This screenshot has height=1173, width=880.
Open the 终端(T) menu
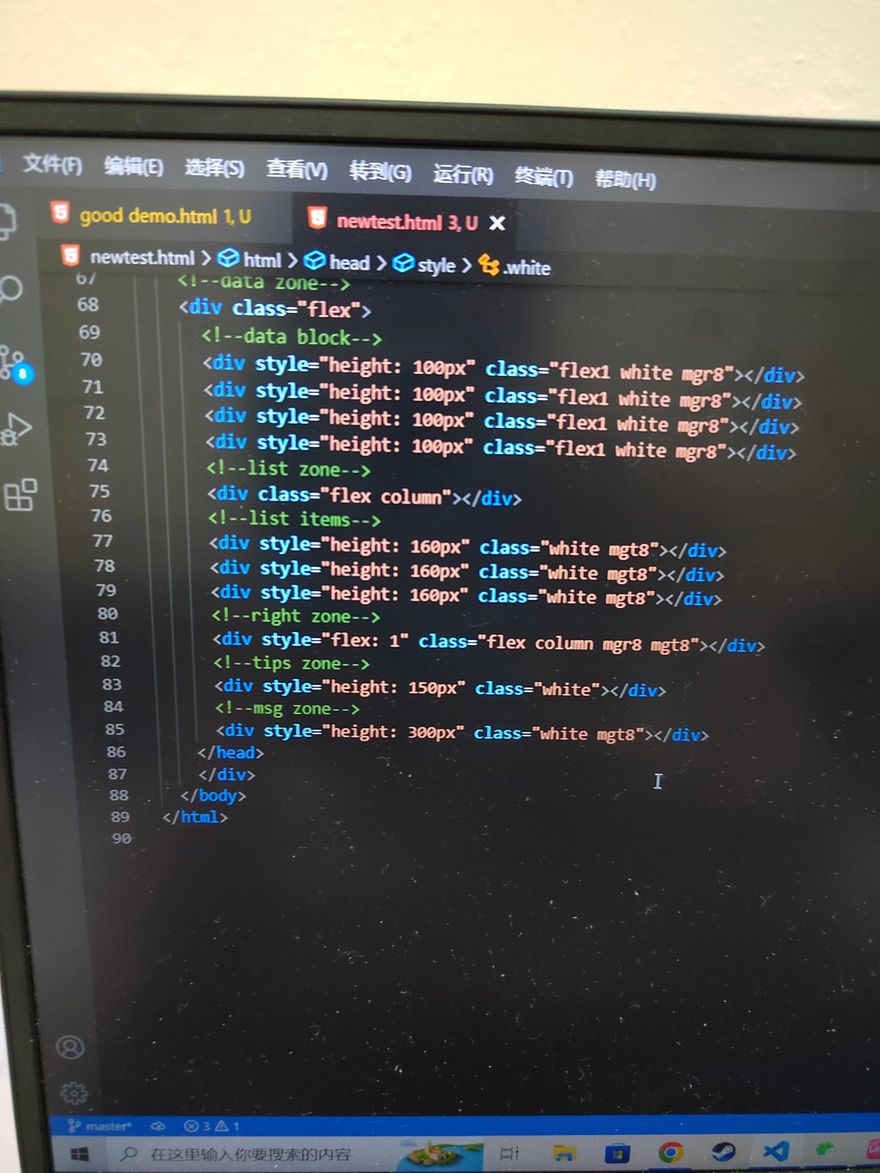(543, 177)
